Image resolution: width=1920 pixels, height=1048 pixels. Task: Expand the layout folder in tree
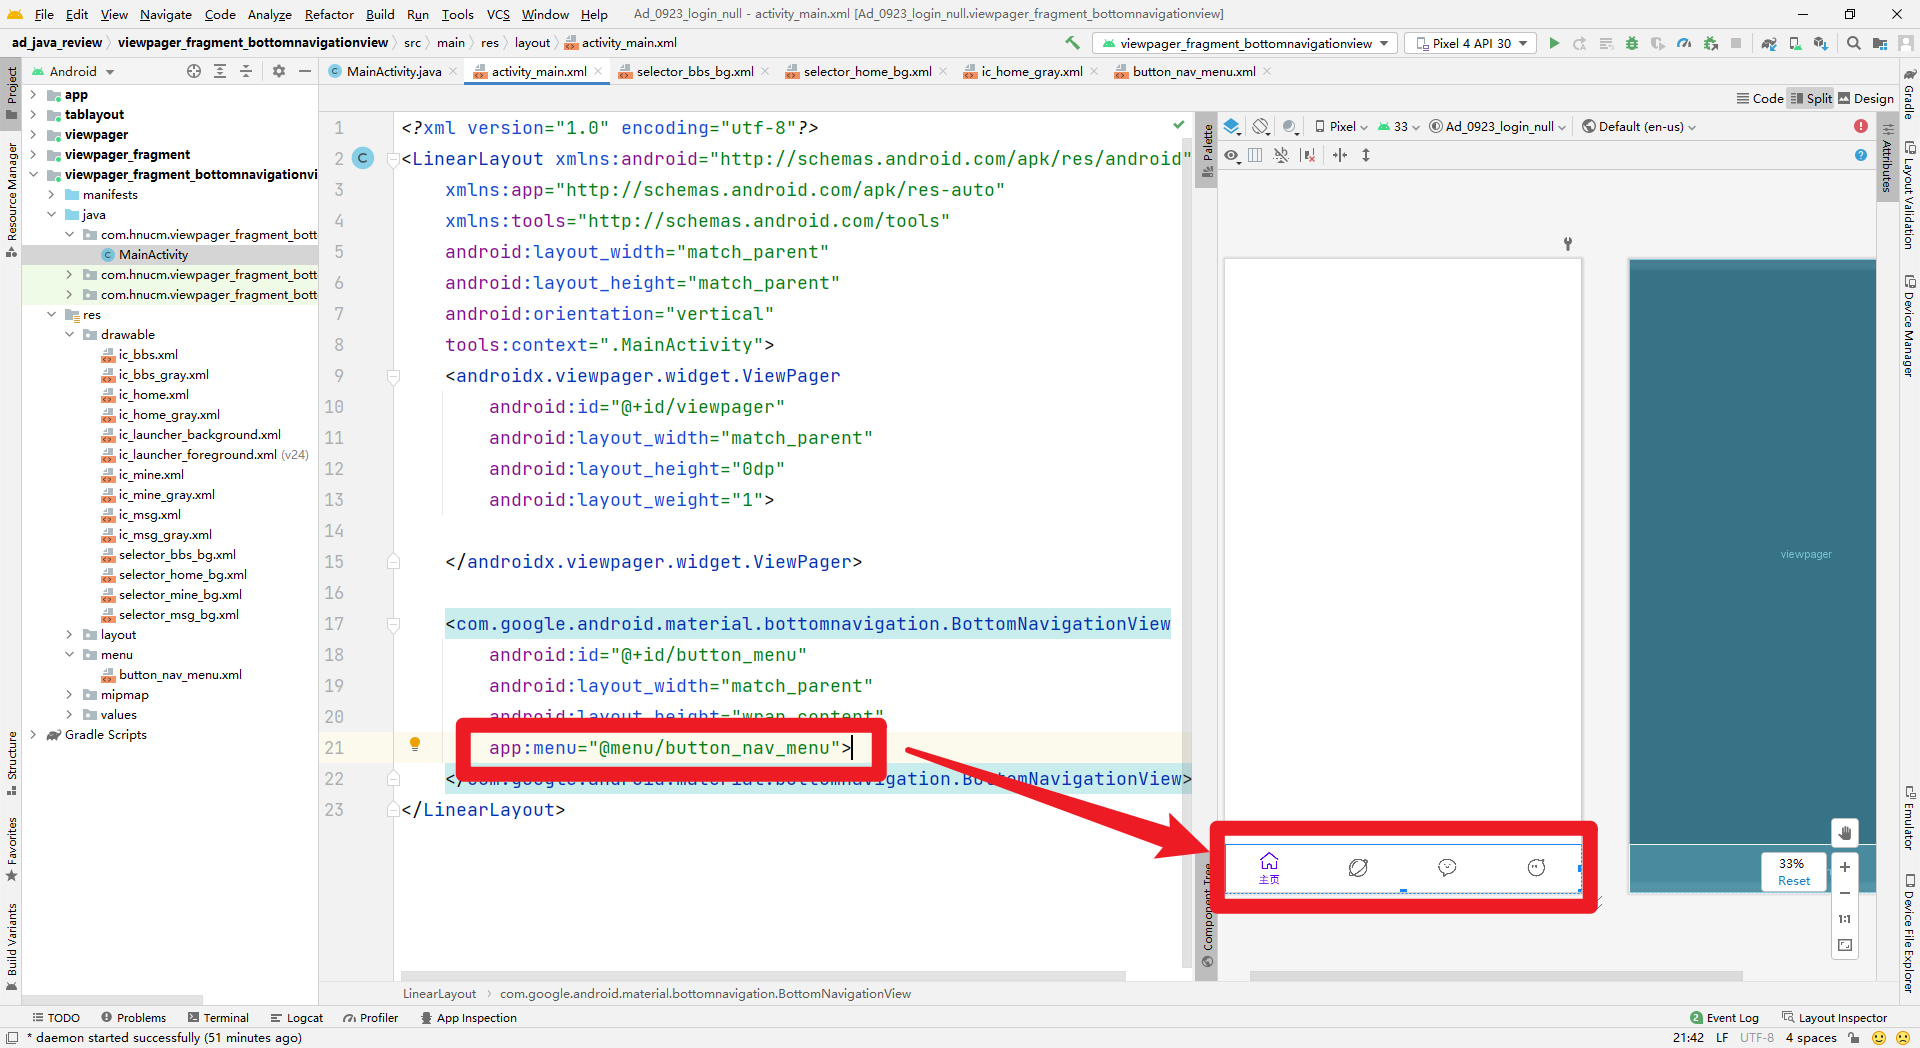pos(69,634)
